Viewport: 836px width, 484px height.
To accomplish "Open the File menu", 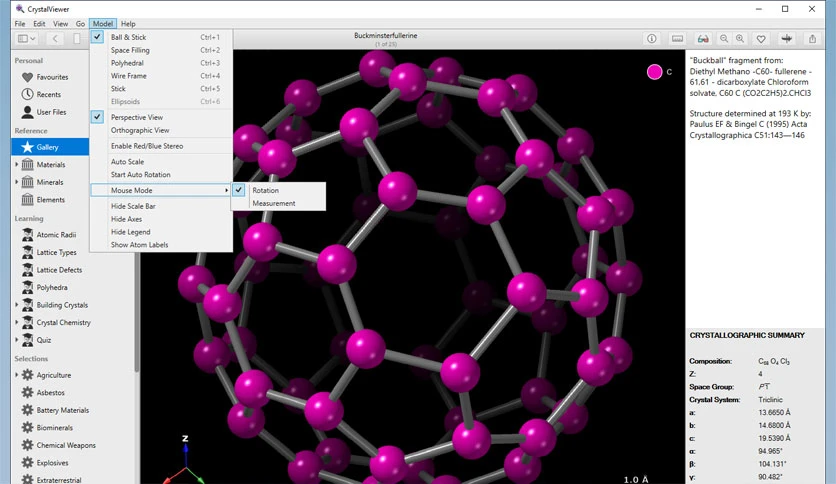I will (x=20, y=24).
